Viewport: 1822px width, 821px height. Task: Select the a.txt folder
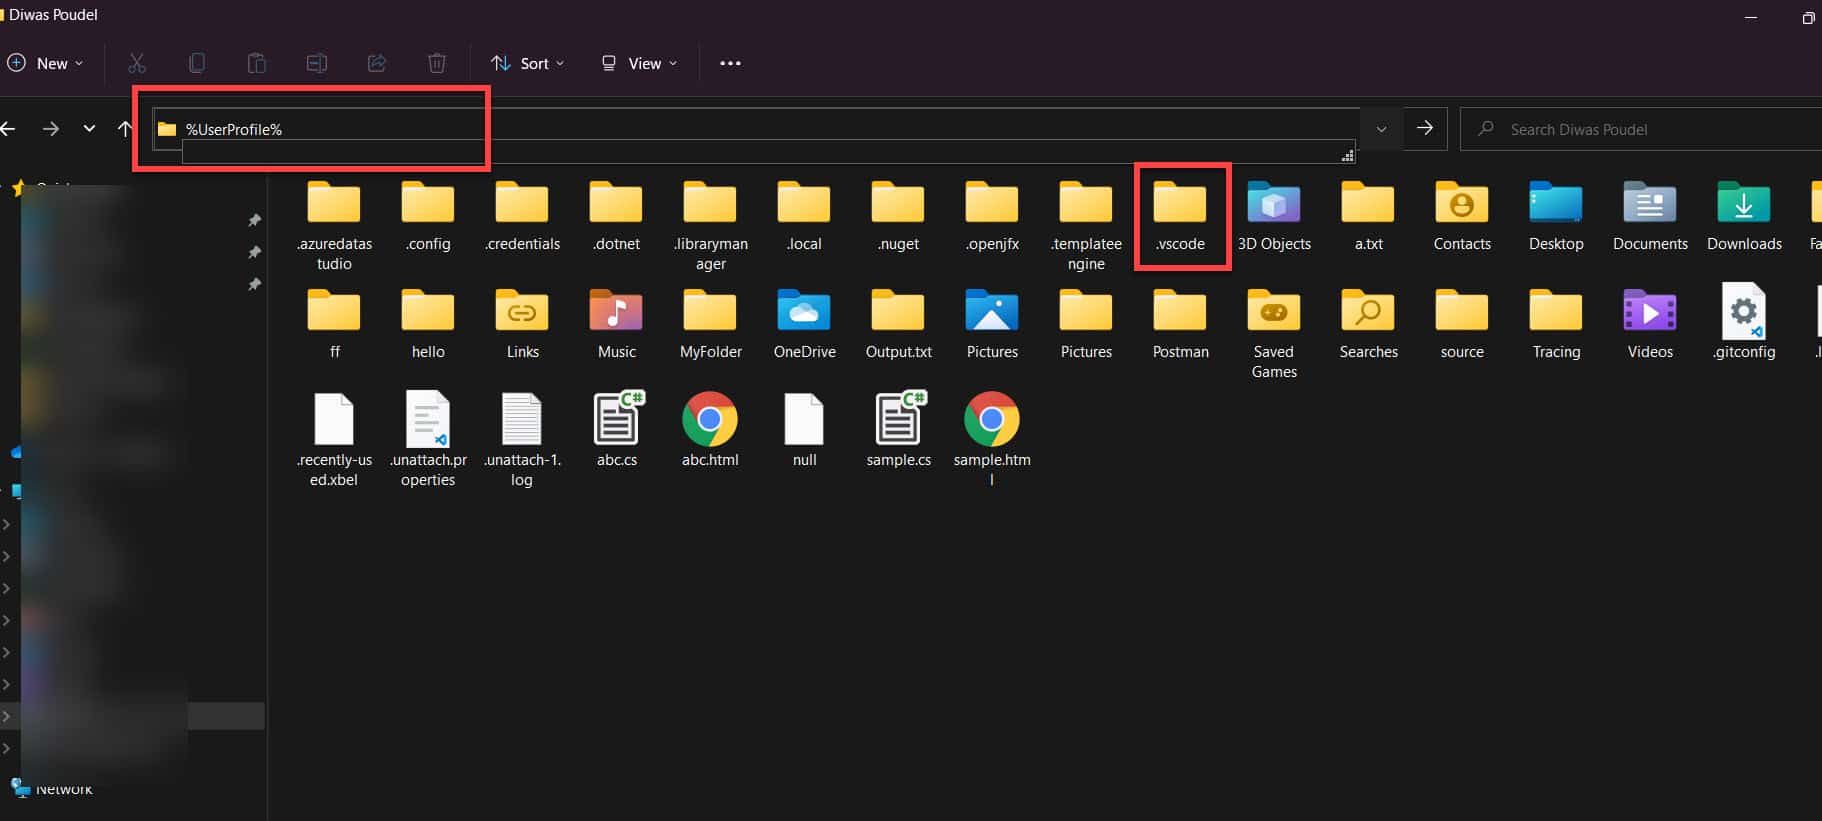(1368, 217)
